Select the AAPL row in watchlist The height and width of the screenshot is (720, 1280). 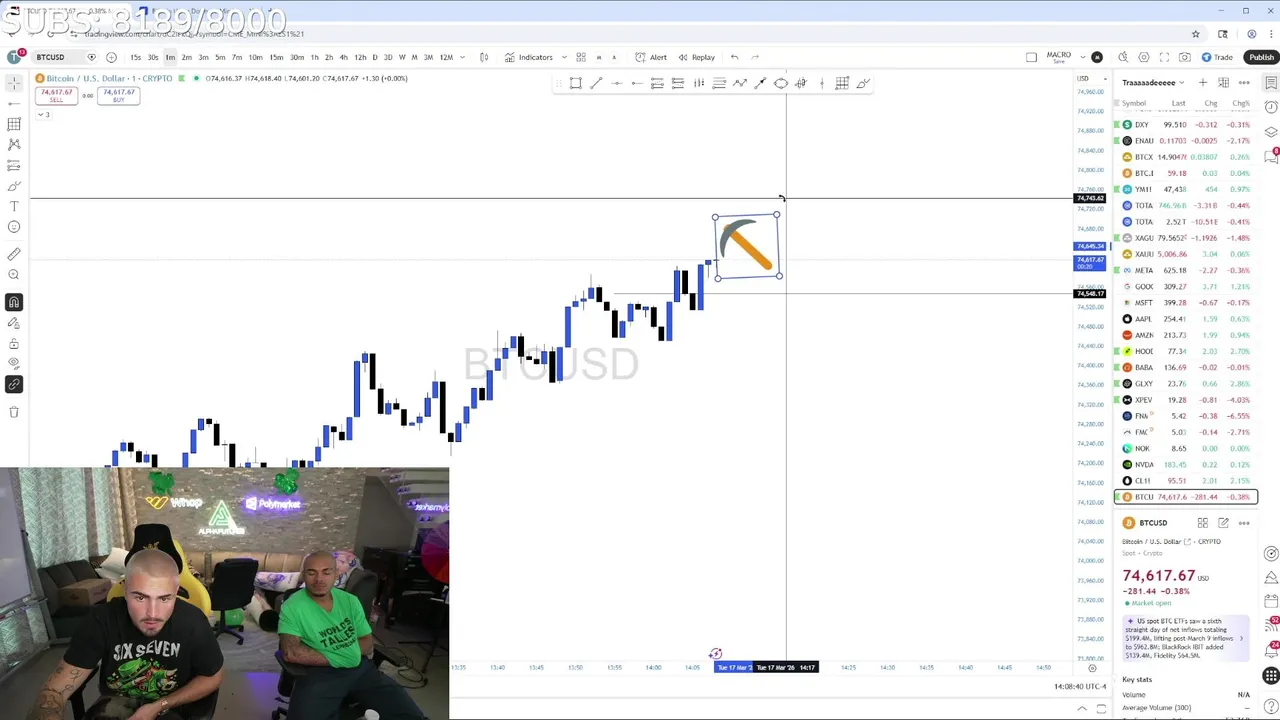[x=1185, y=319]
